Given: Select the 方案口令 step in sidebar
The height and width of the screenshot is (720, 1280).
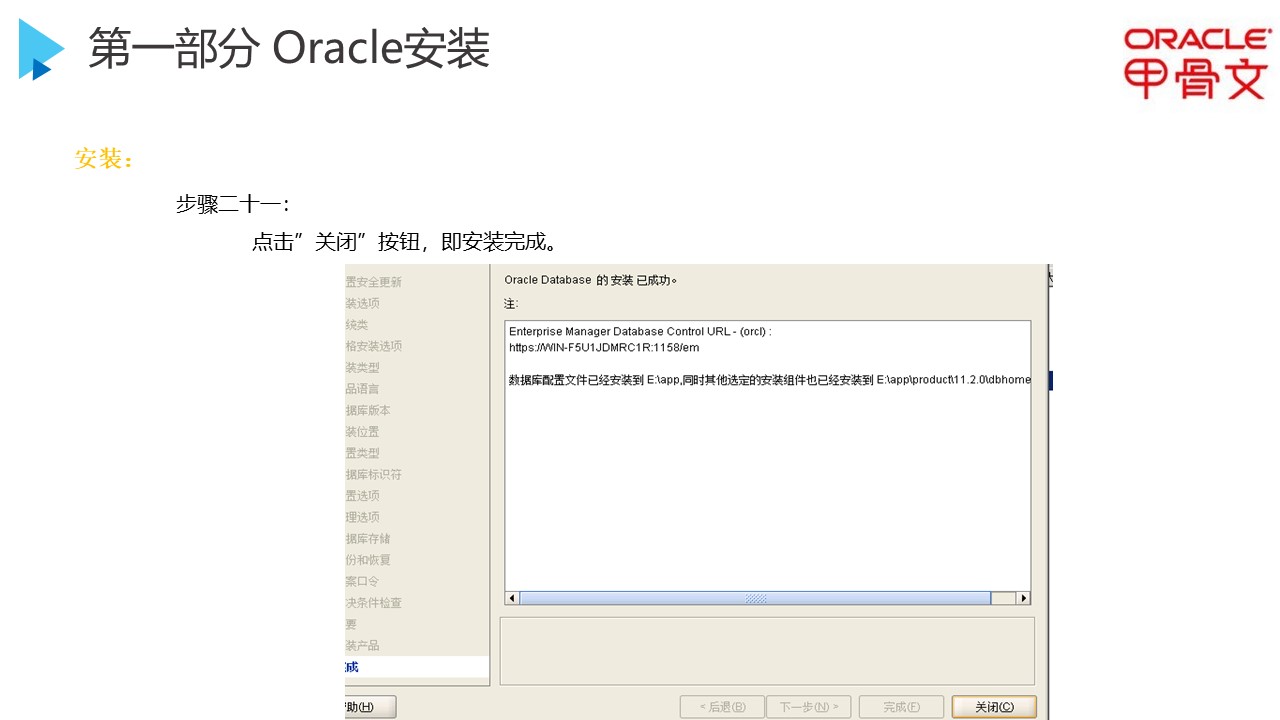Looking at the screenshot, I should [362, 581].
